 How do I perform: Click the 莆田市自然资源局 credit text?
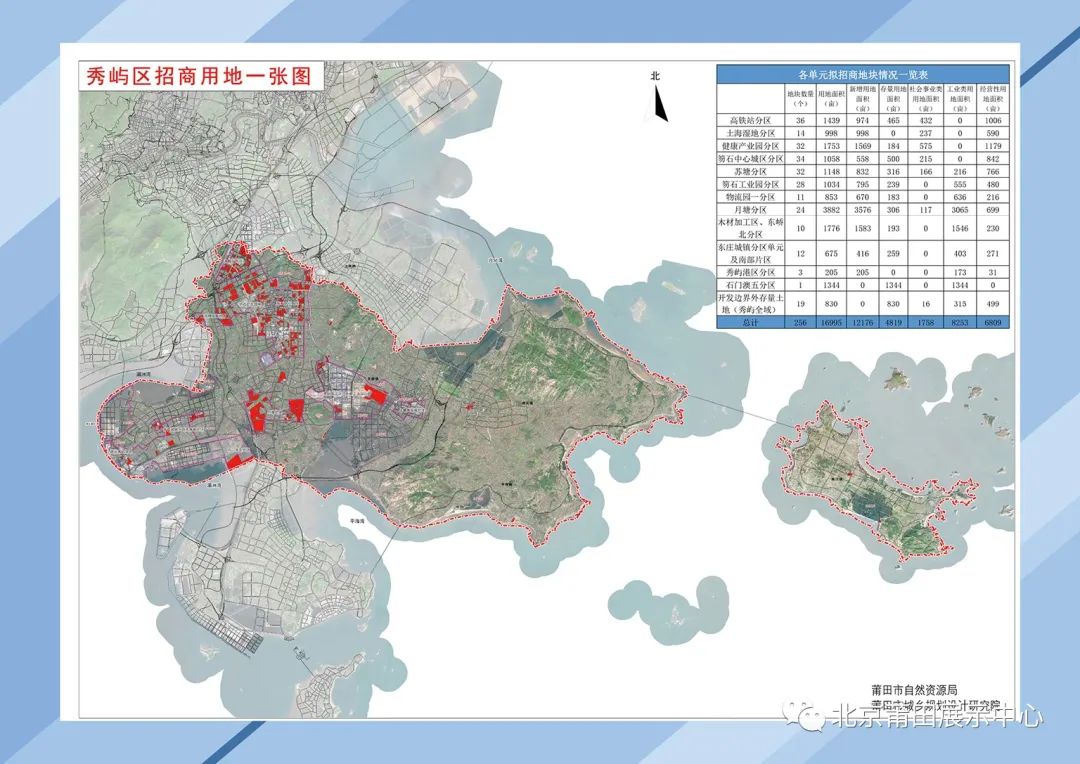(914, 690)
